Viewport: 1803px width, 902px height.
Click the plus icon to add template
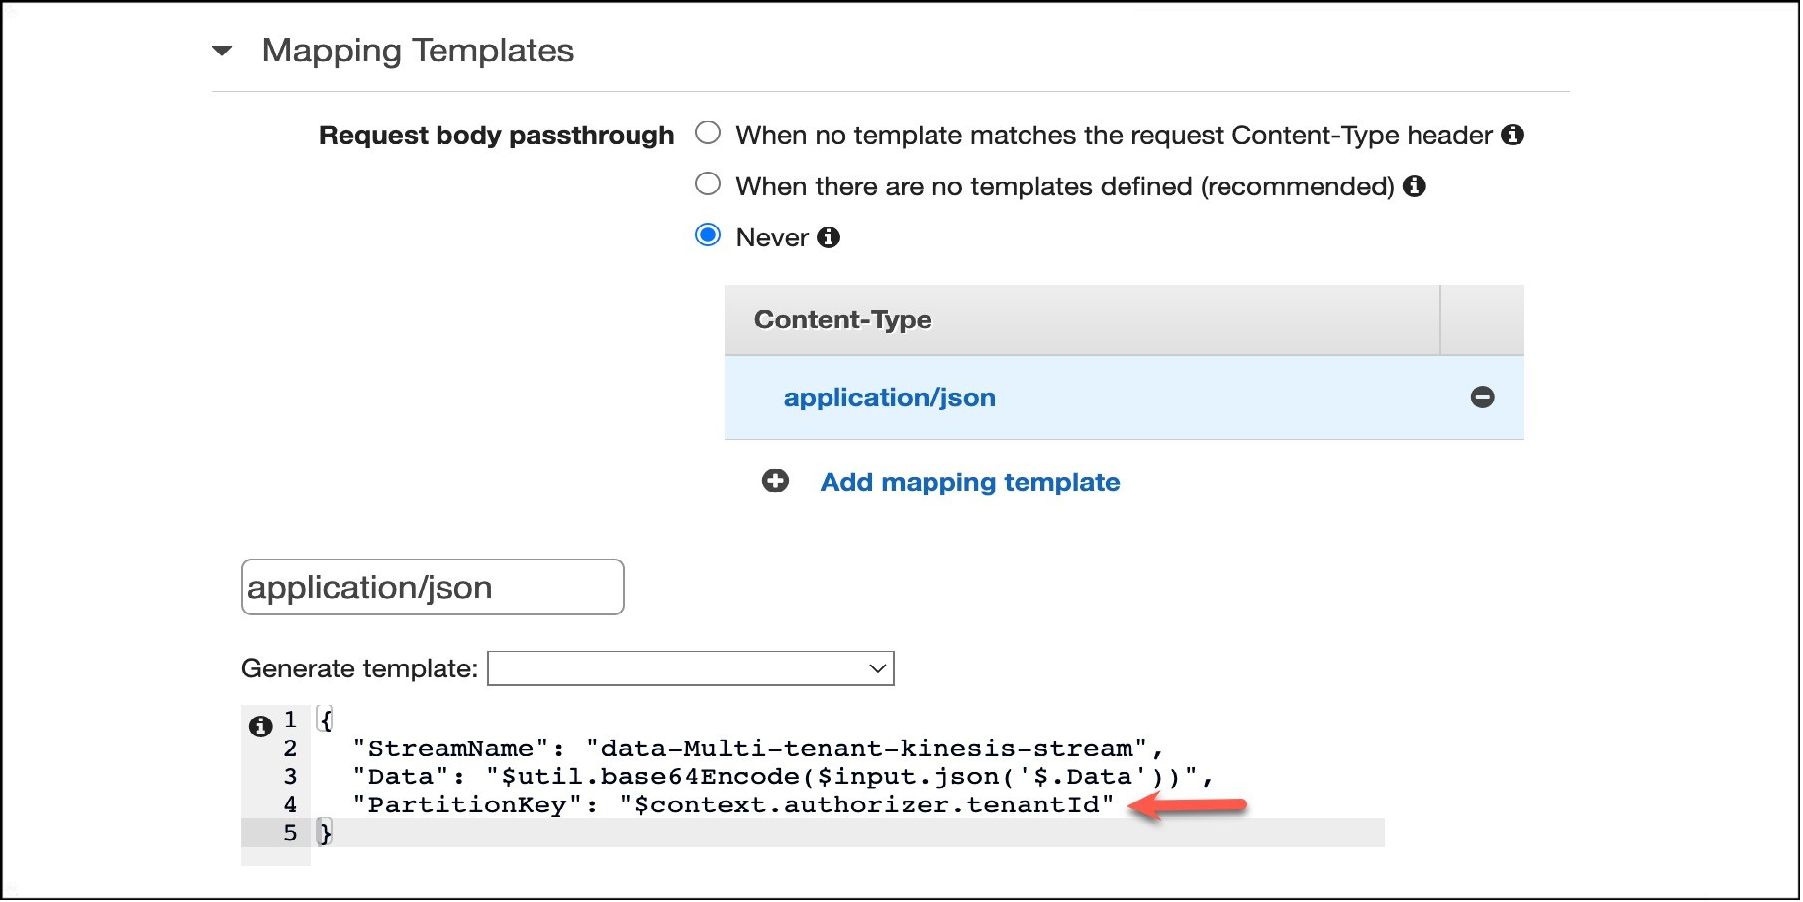coord(775,482)
